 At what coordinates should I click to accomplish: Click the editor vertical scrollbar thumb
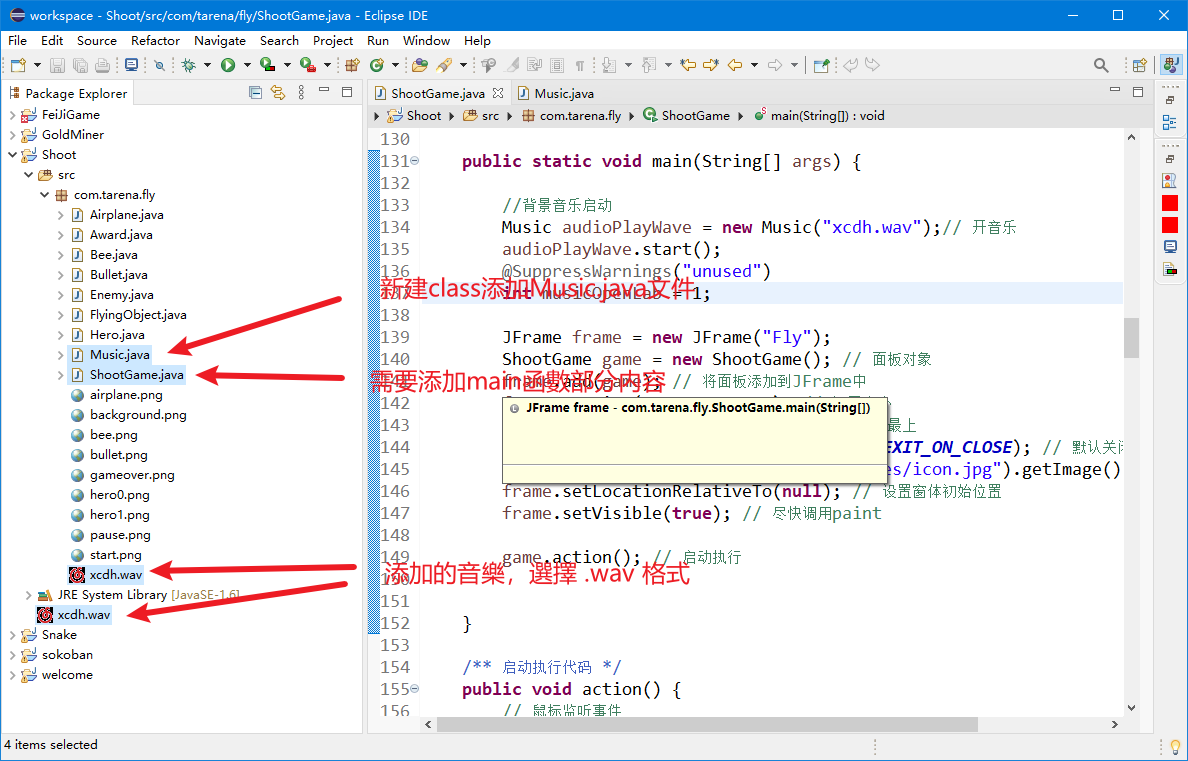[1131, 337]
